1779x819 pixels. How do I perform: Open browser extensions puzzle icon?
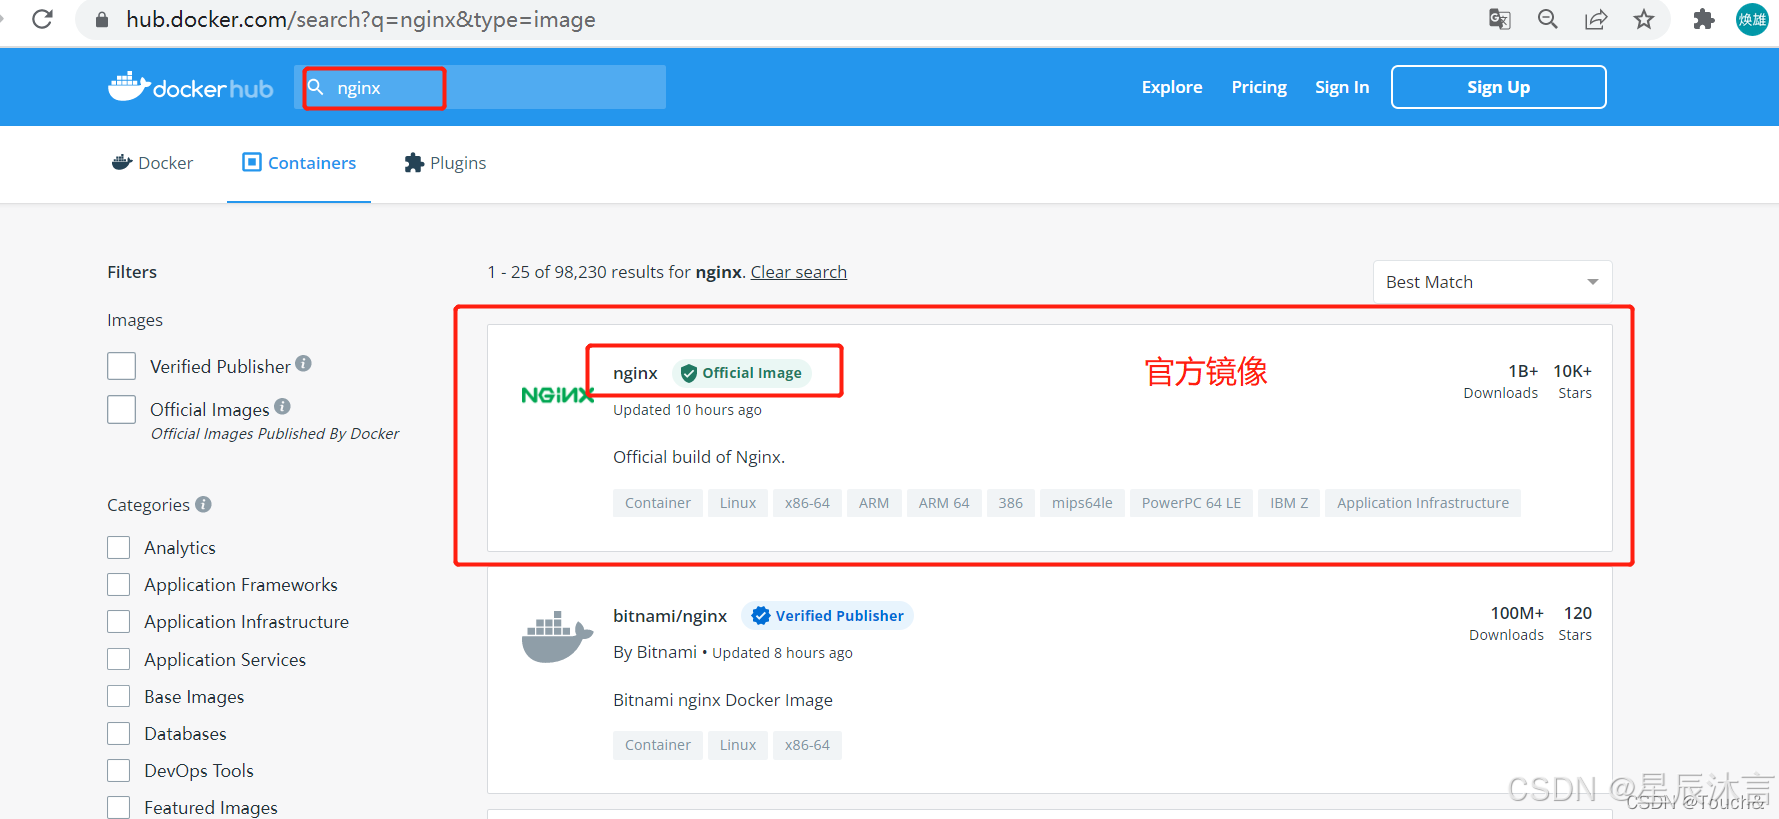pos(1704,19)
